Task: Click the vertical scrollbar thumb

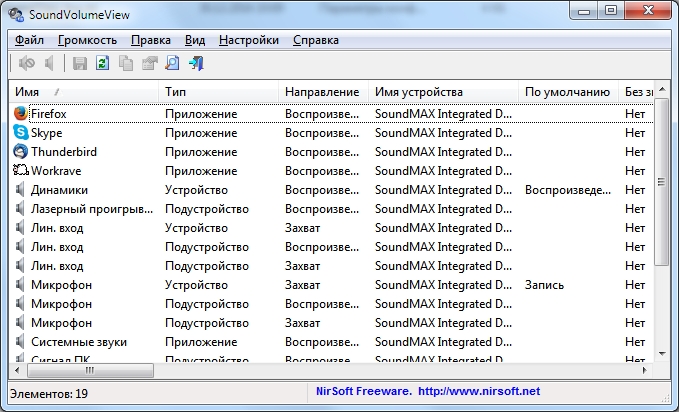Action: tap(662, 182)
